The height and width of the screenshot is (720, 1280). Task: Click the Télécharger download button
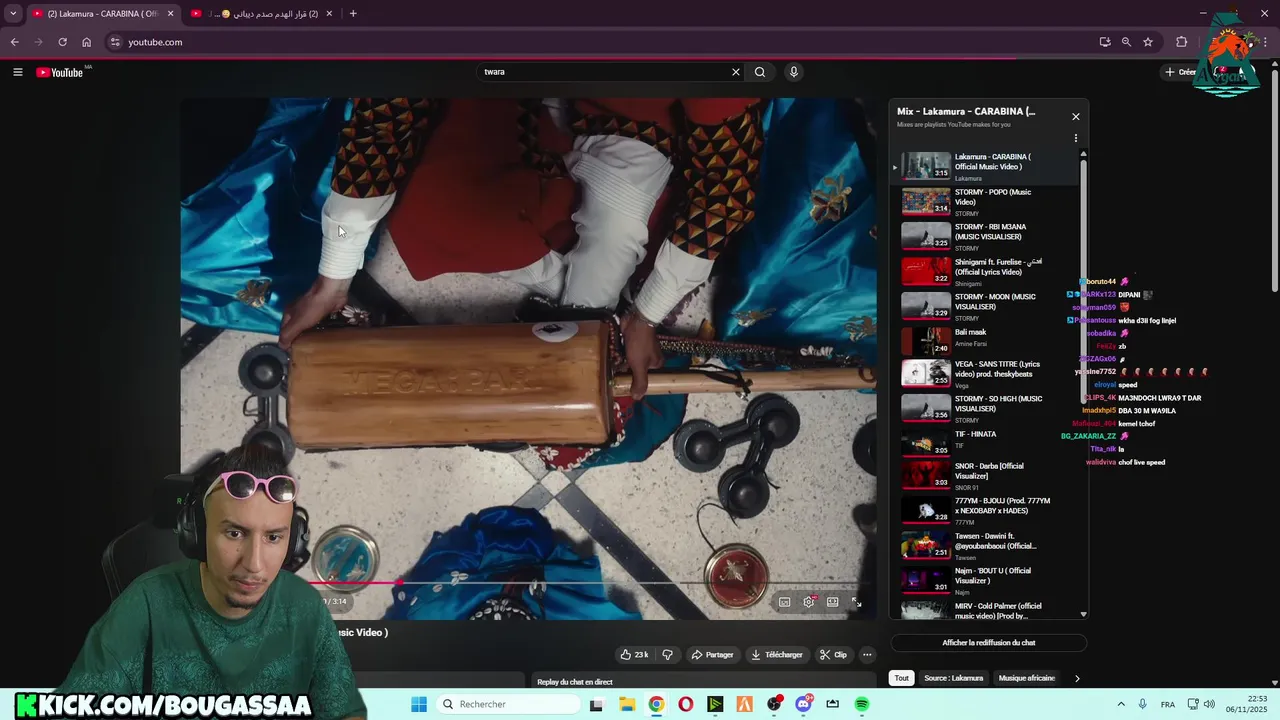(777, 655)
